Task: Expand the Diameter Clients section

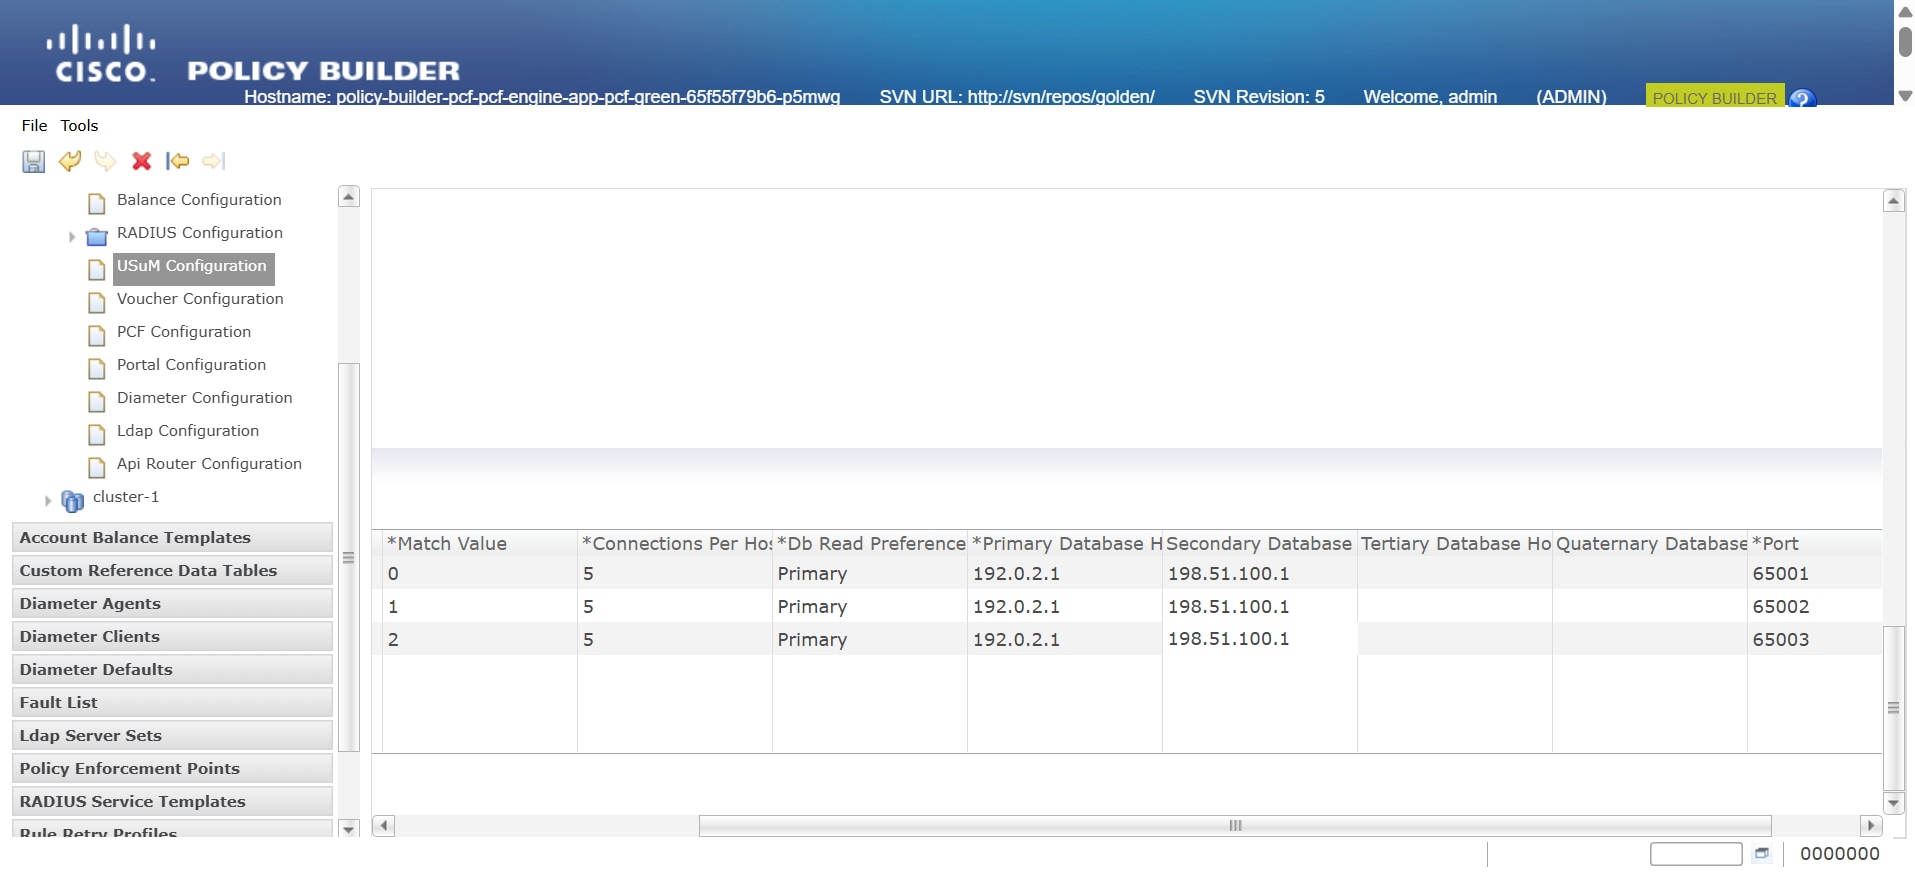Action: click(x=172, y=636)
